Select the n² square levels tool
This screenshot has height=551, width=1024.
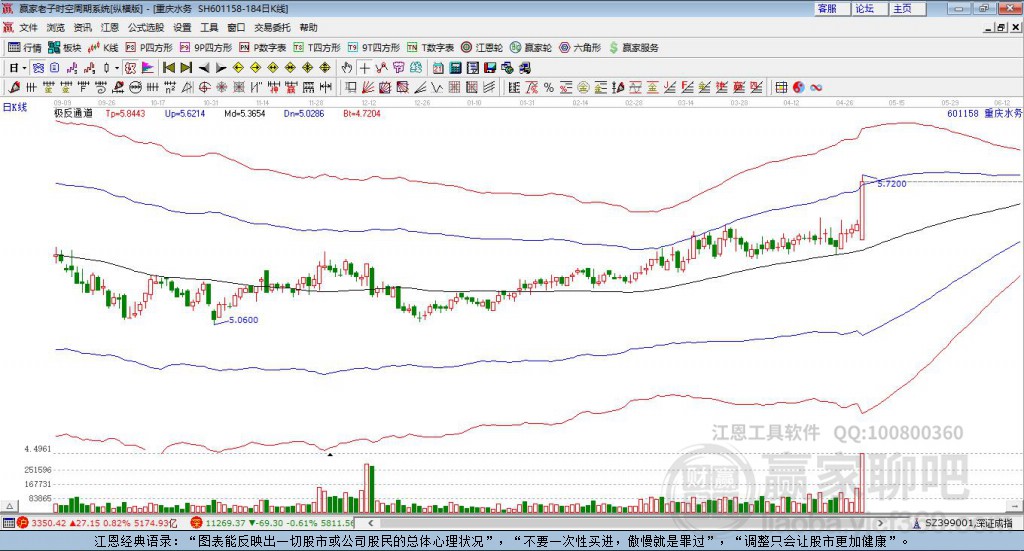(170, 87)
